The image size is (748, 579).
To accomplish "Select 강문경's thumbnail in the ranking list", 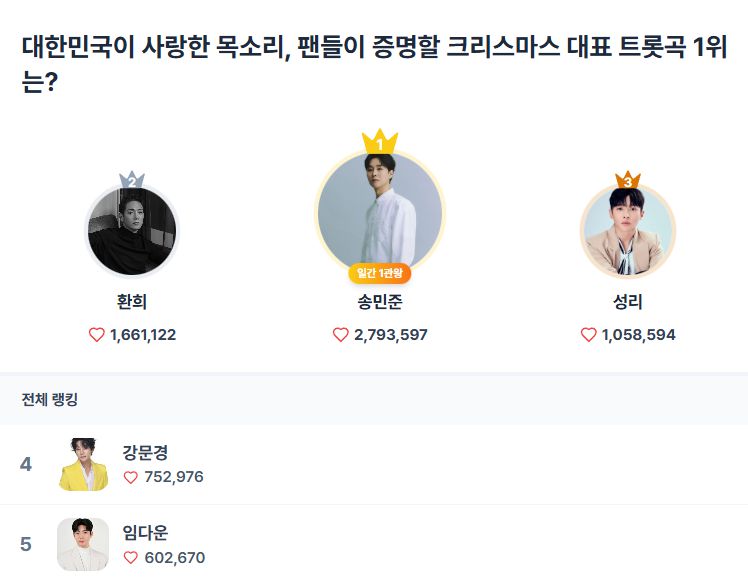I will pyautogui.click(x=83, y=464).
